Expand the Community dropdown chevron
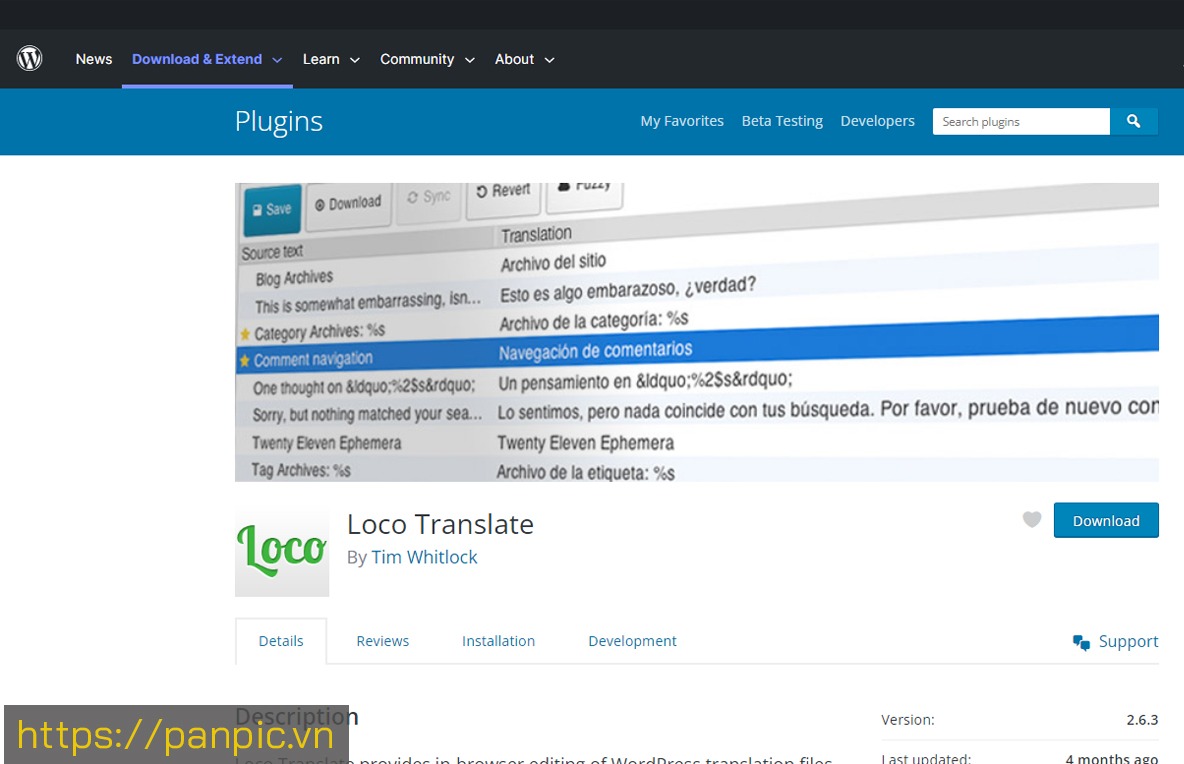The height and width of the screenshot is (764, 1184). pos(470,60)
